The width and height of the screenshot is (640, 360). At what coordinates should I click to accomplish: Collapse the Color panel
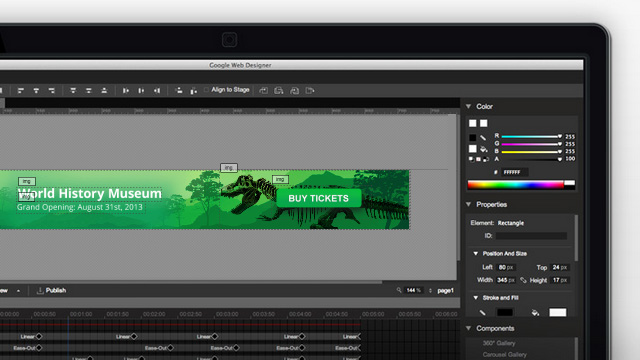(x=469, y=107)
